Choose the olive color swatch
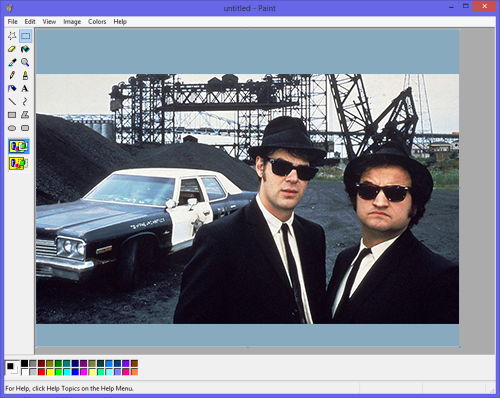 click(x=50, y=363)
